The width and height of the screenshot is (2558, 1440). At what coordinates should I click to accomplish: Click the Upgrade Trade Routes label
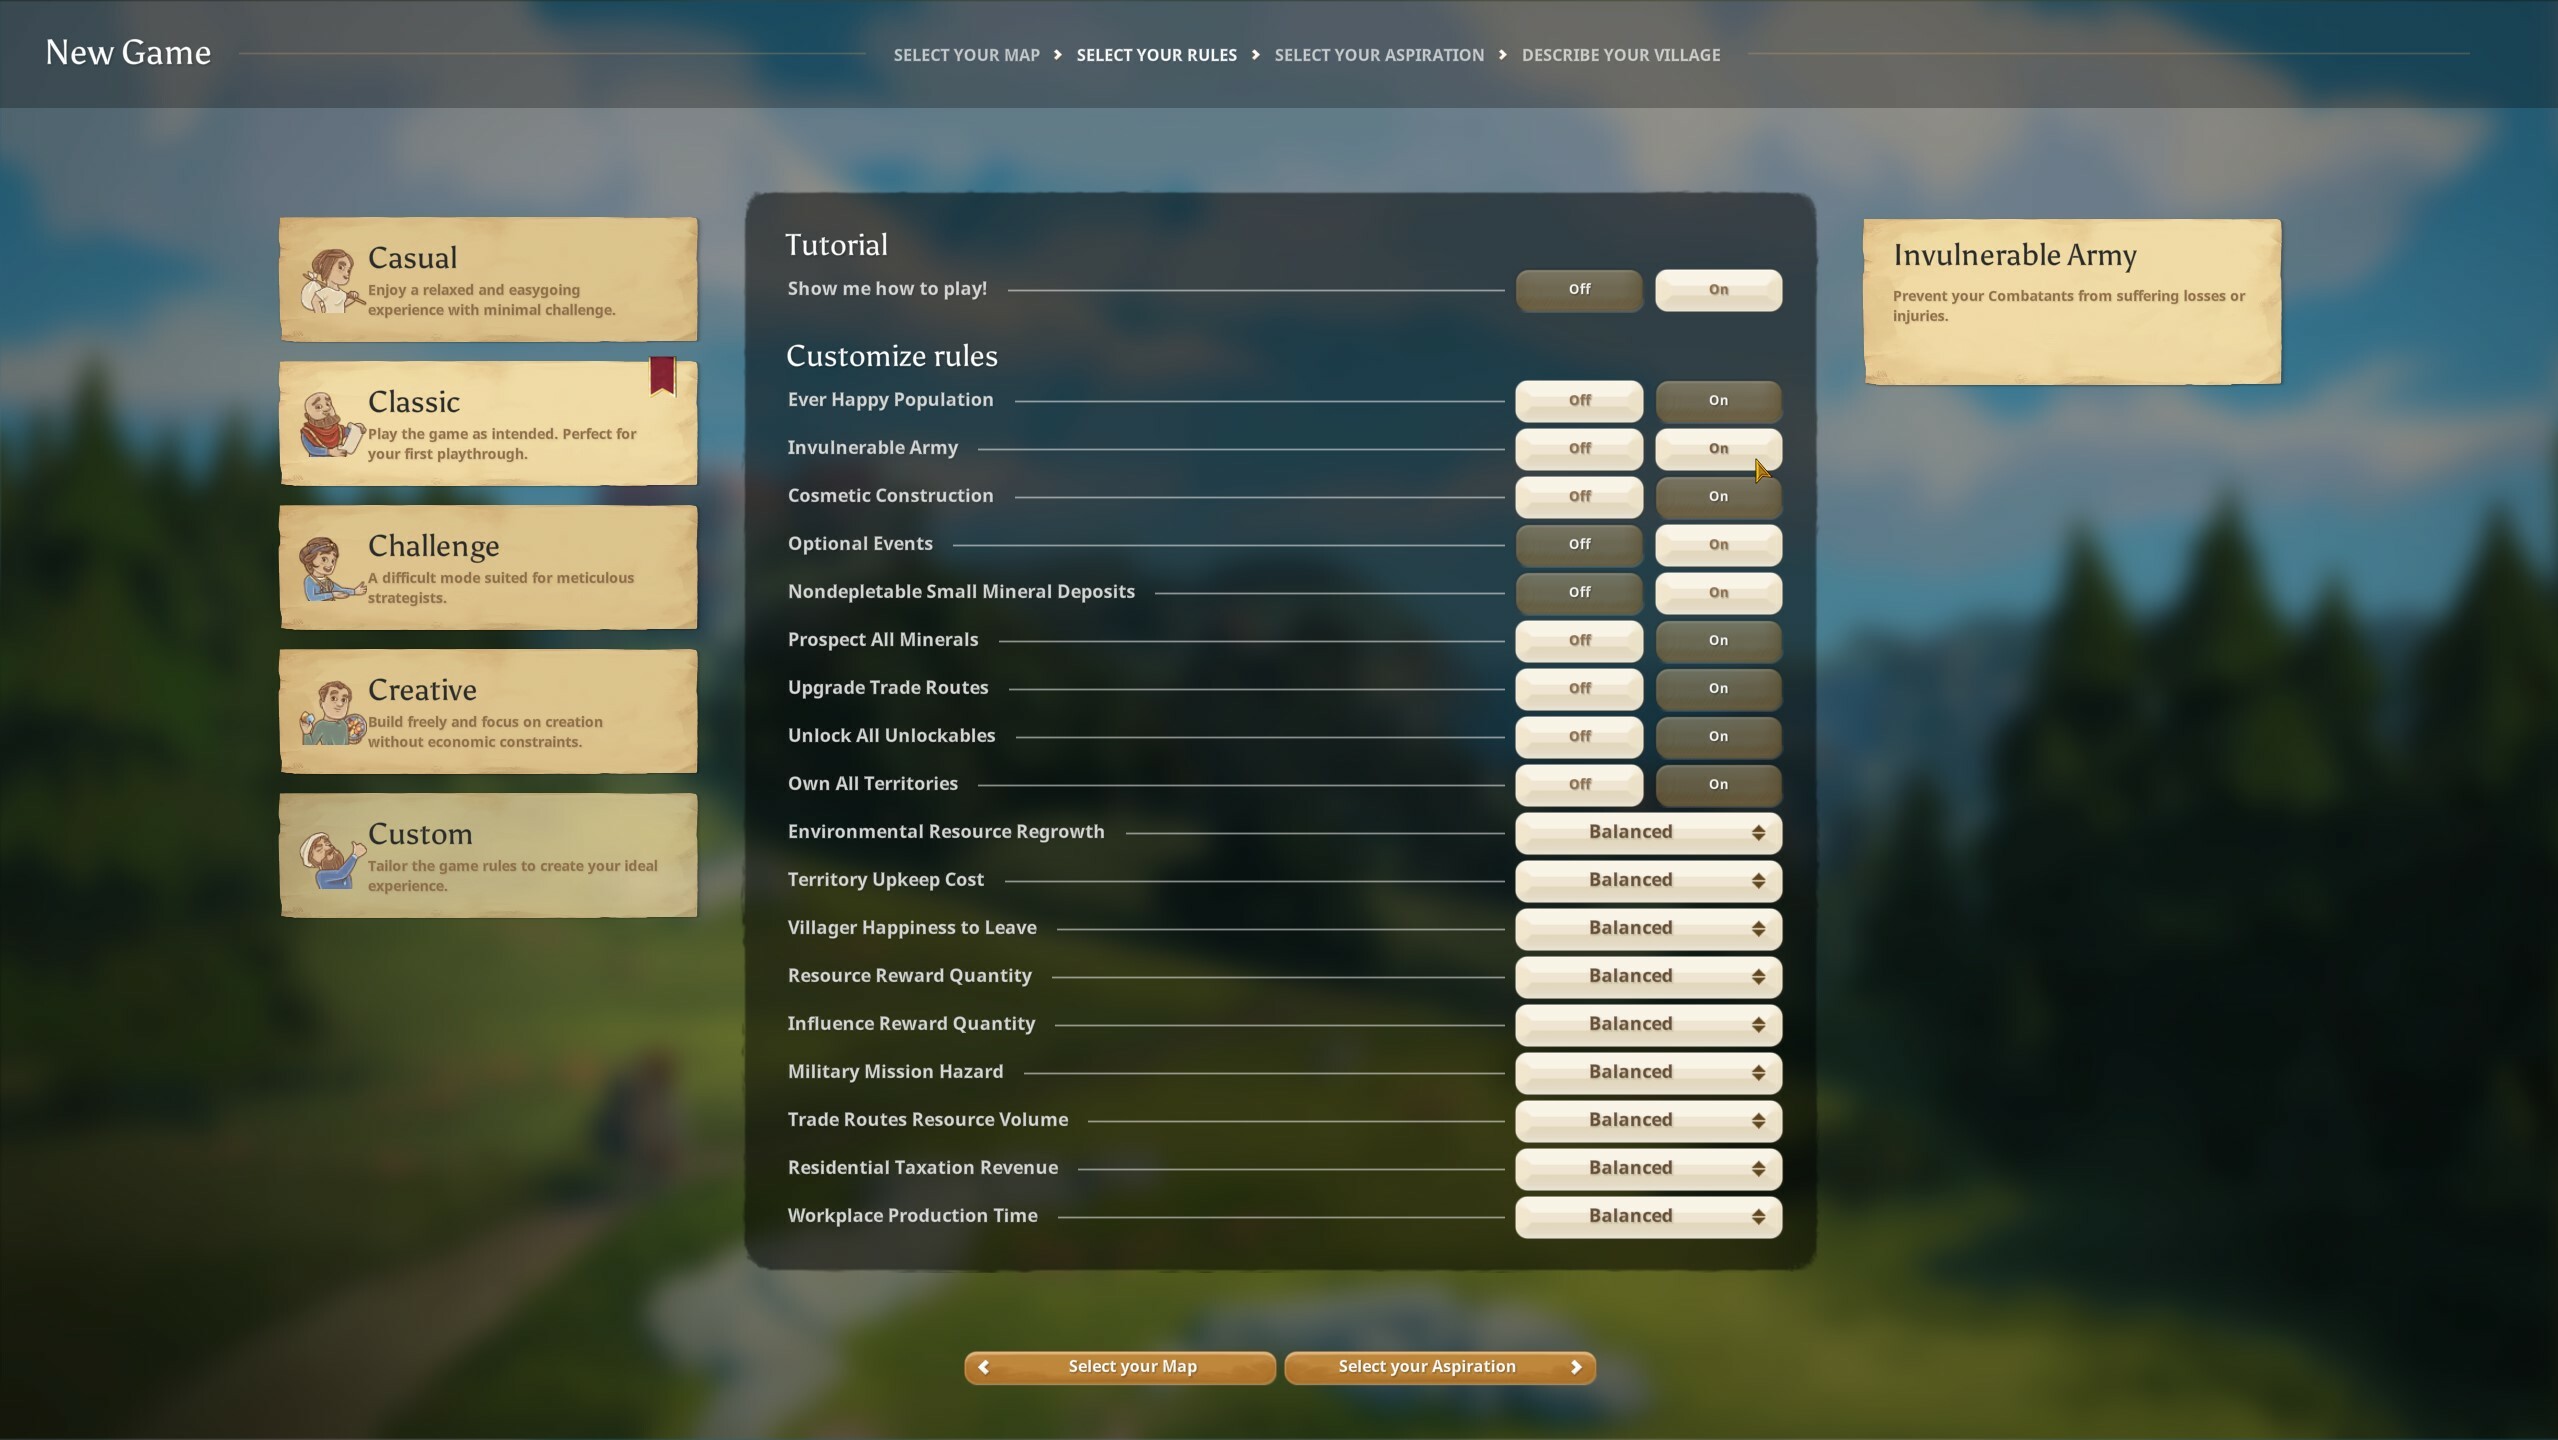[x=888, y=688]
